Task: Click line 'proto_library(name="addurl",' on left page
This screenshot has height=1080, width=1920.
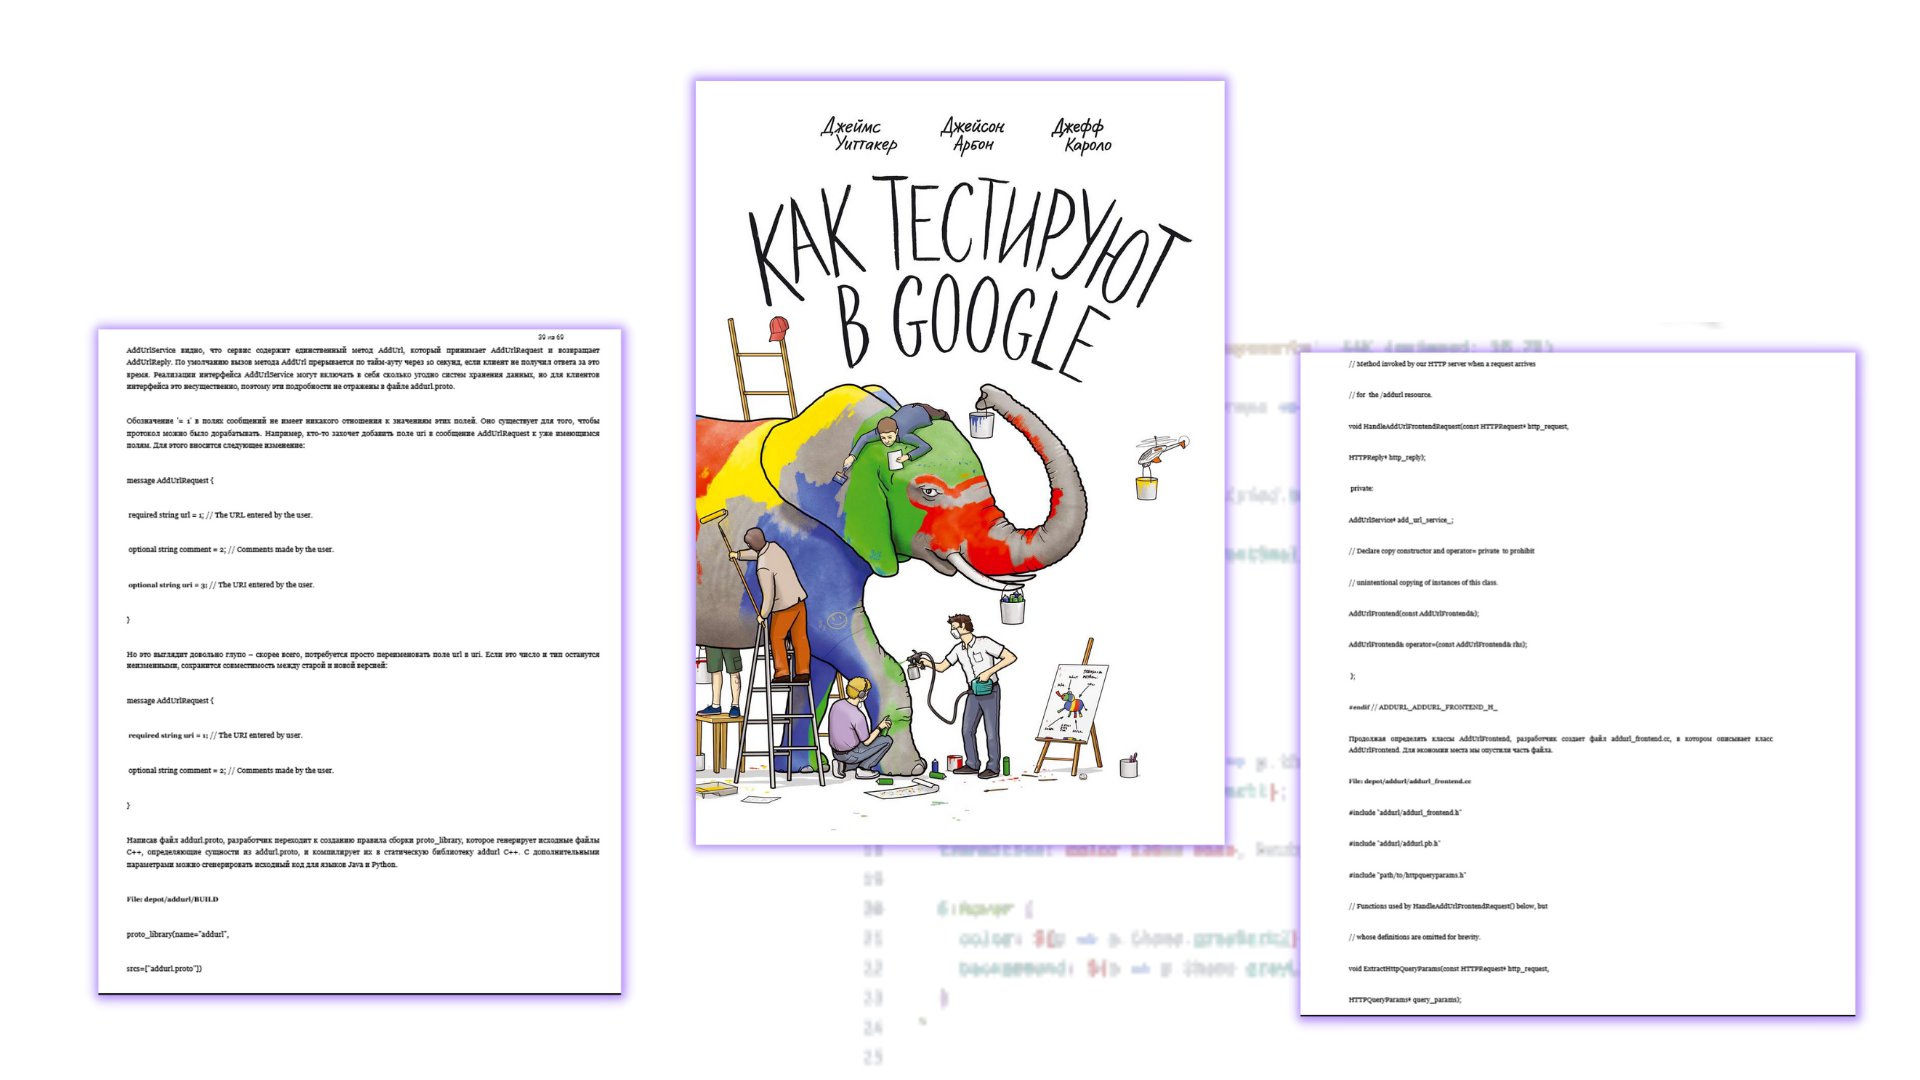Action: [x=178, y=934]
